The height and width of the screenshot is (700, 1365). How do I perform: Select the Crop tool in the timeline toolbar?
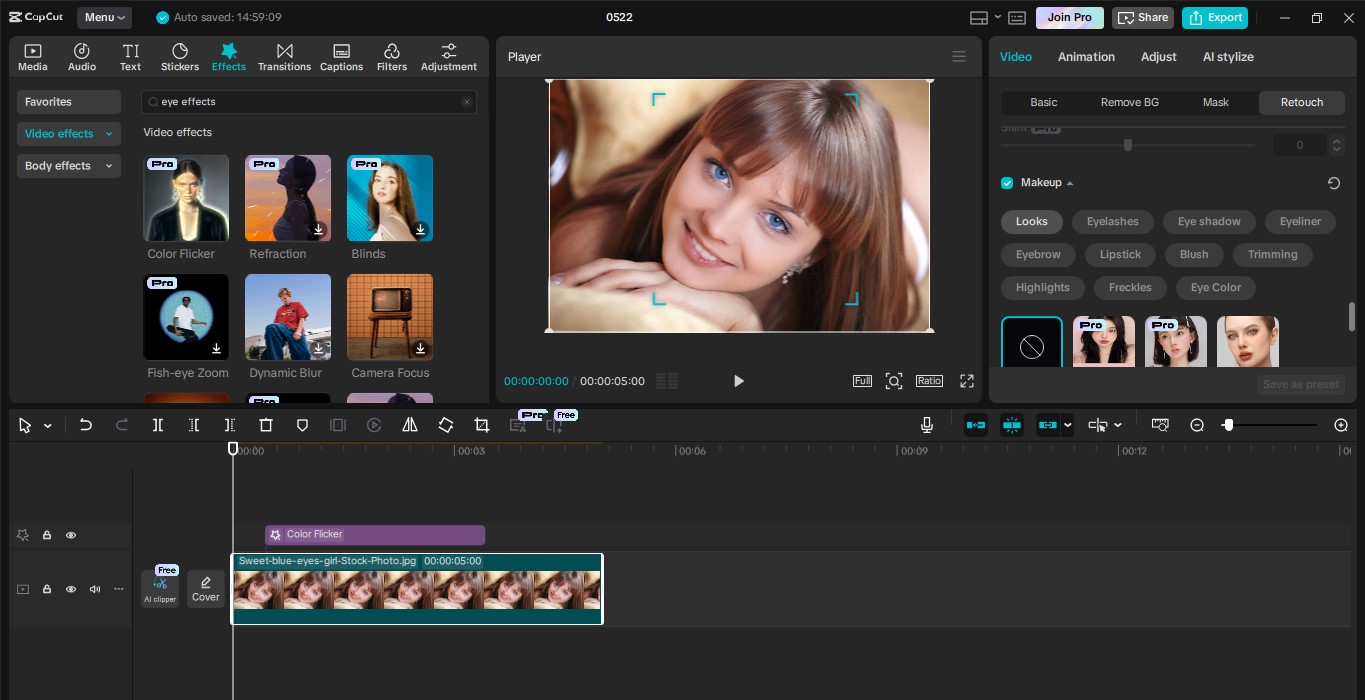[481, 424]
